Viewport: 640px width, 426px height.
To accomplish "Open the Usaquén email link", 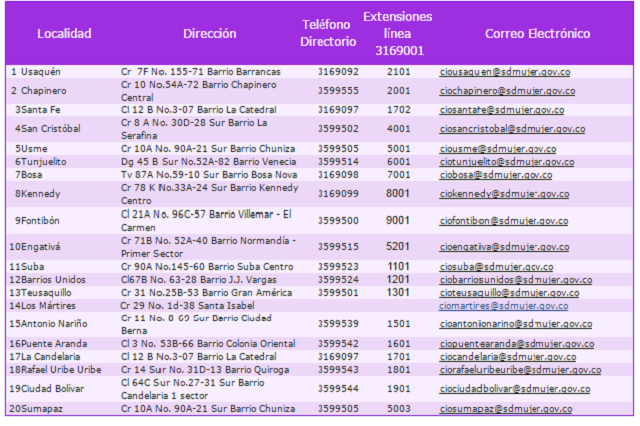I will coord(504,72).
